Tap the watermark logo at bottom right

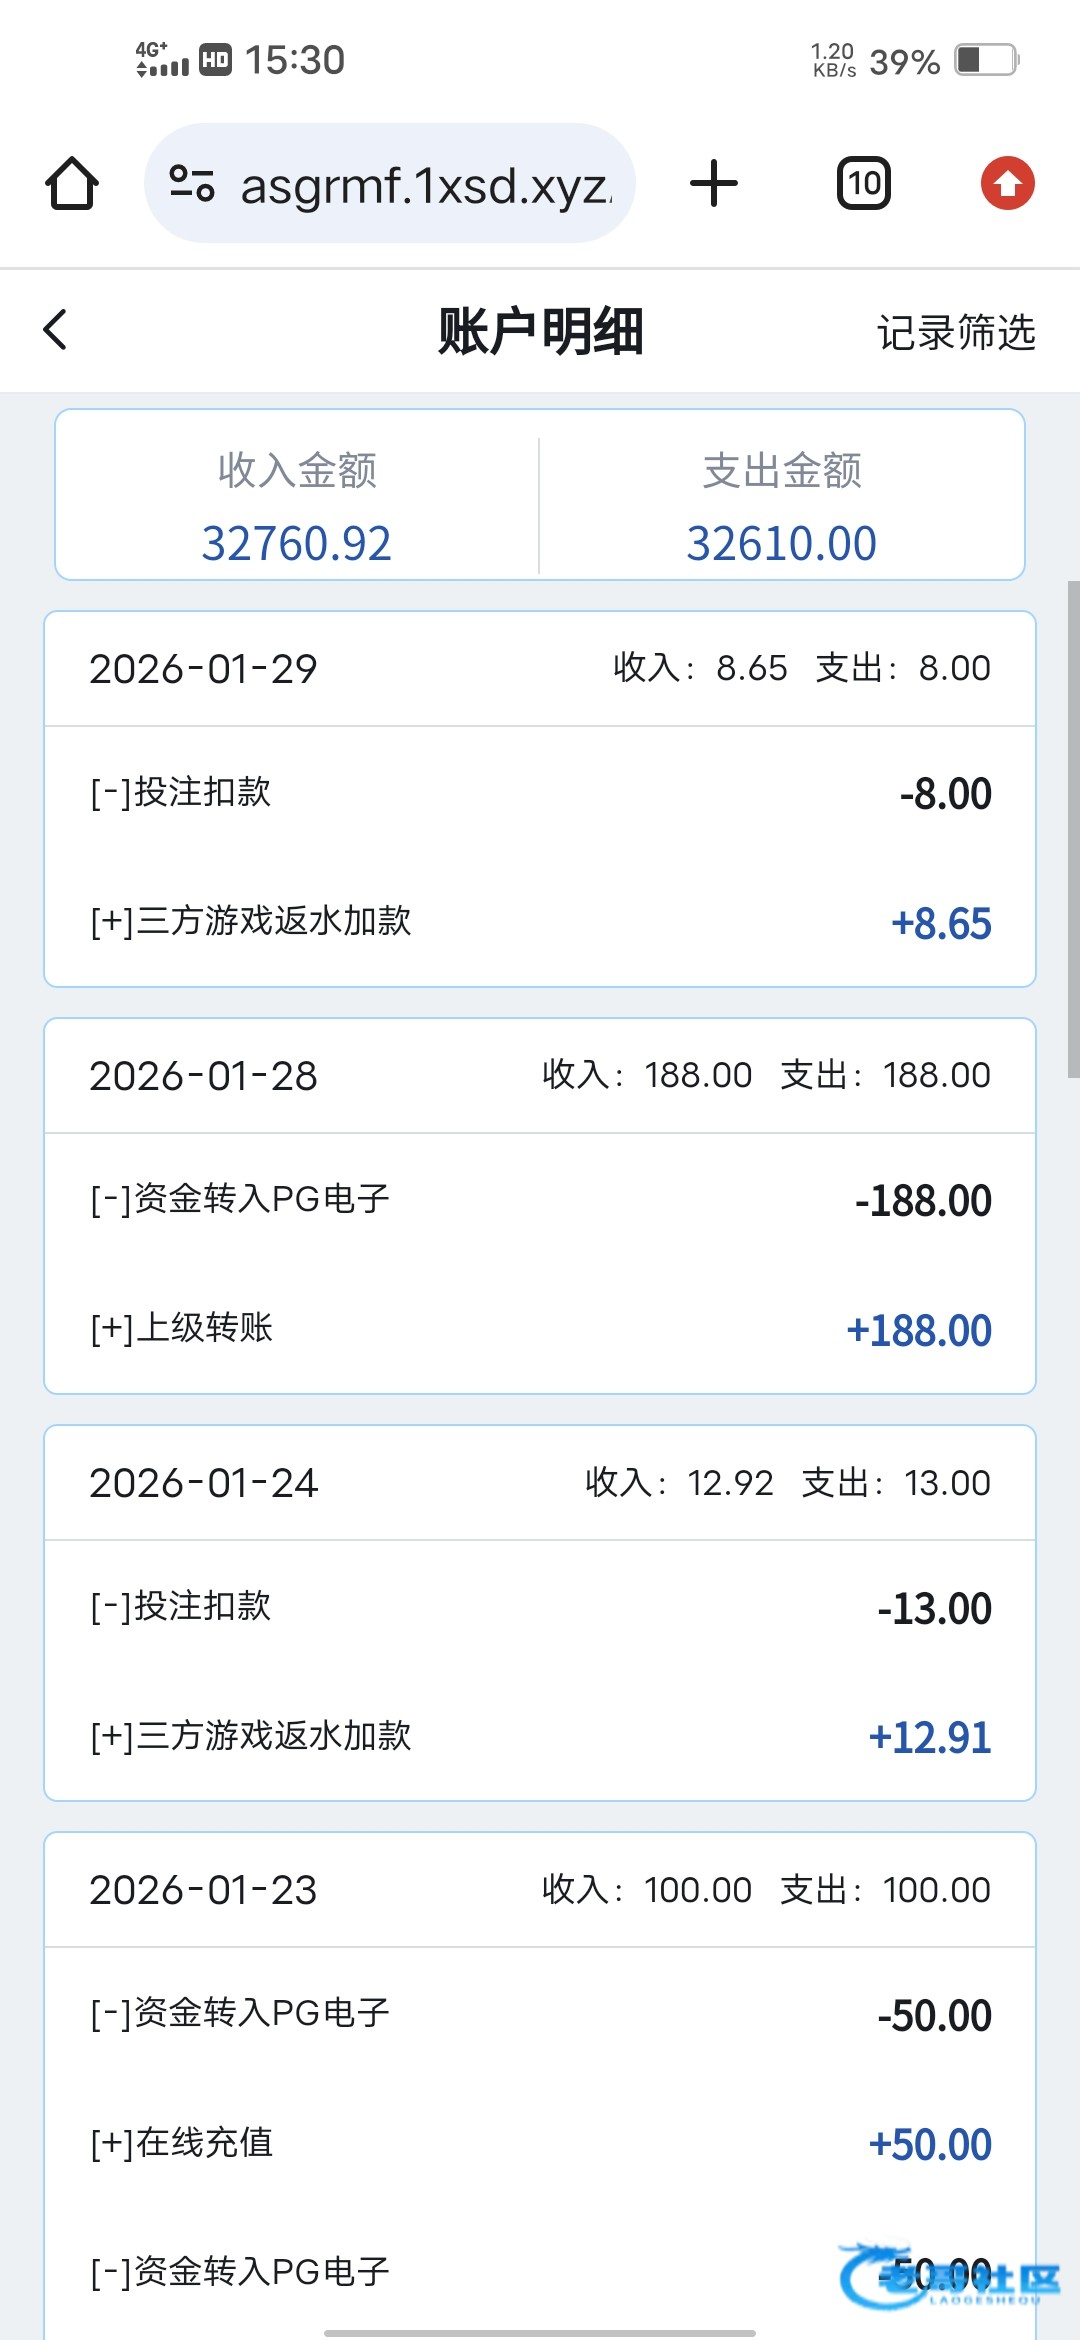click(948, 2275)
